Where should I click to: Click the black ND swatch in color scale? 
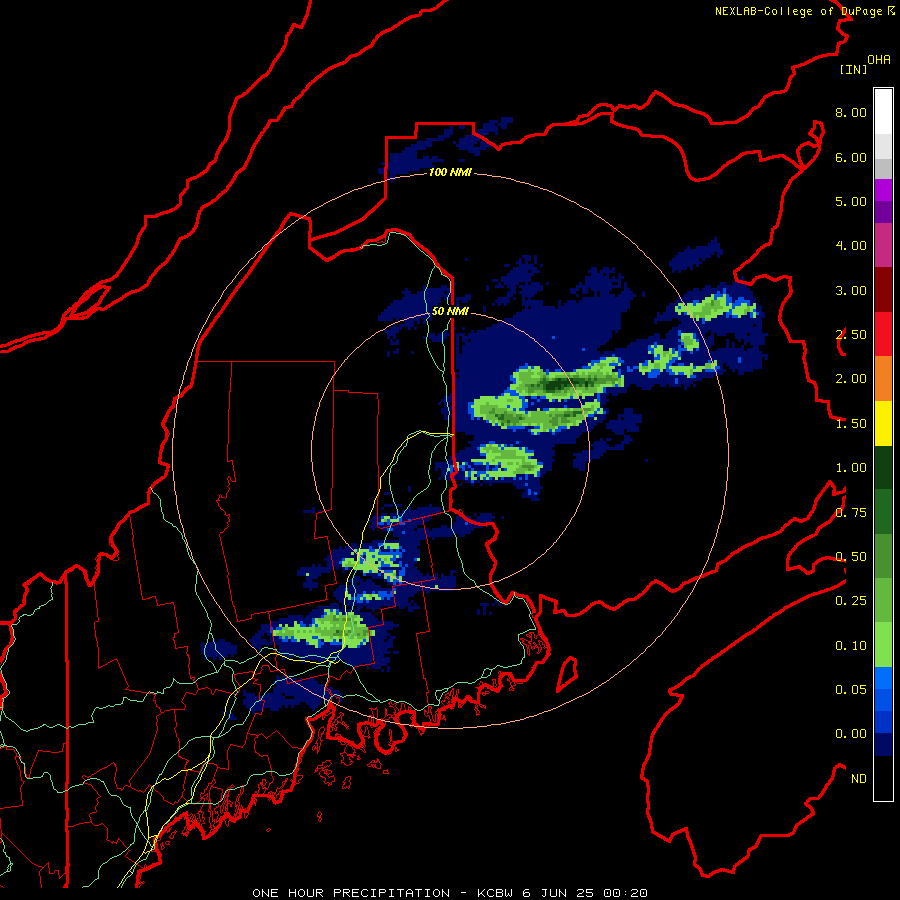point(883,778)
